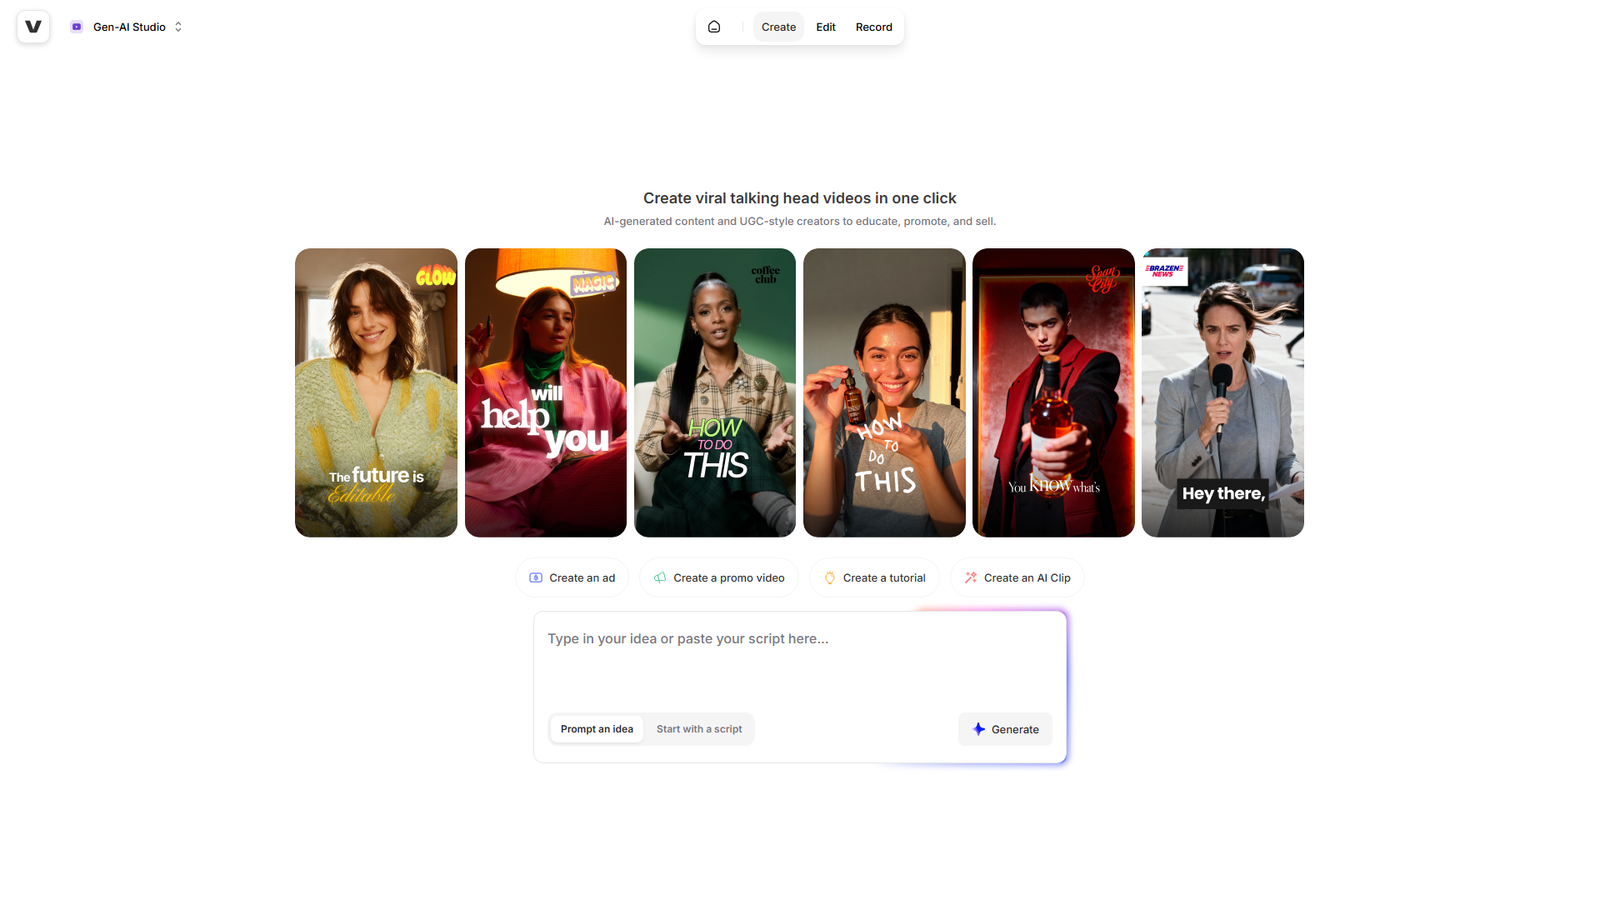Click the Create a tutorial button
Image resolution: width=1600 pixels, height=900 pixels.
coord(874,578)
